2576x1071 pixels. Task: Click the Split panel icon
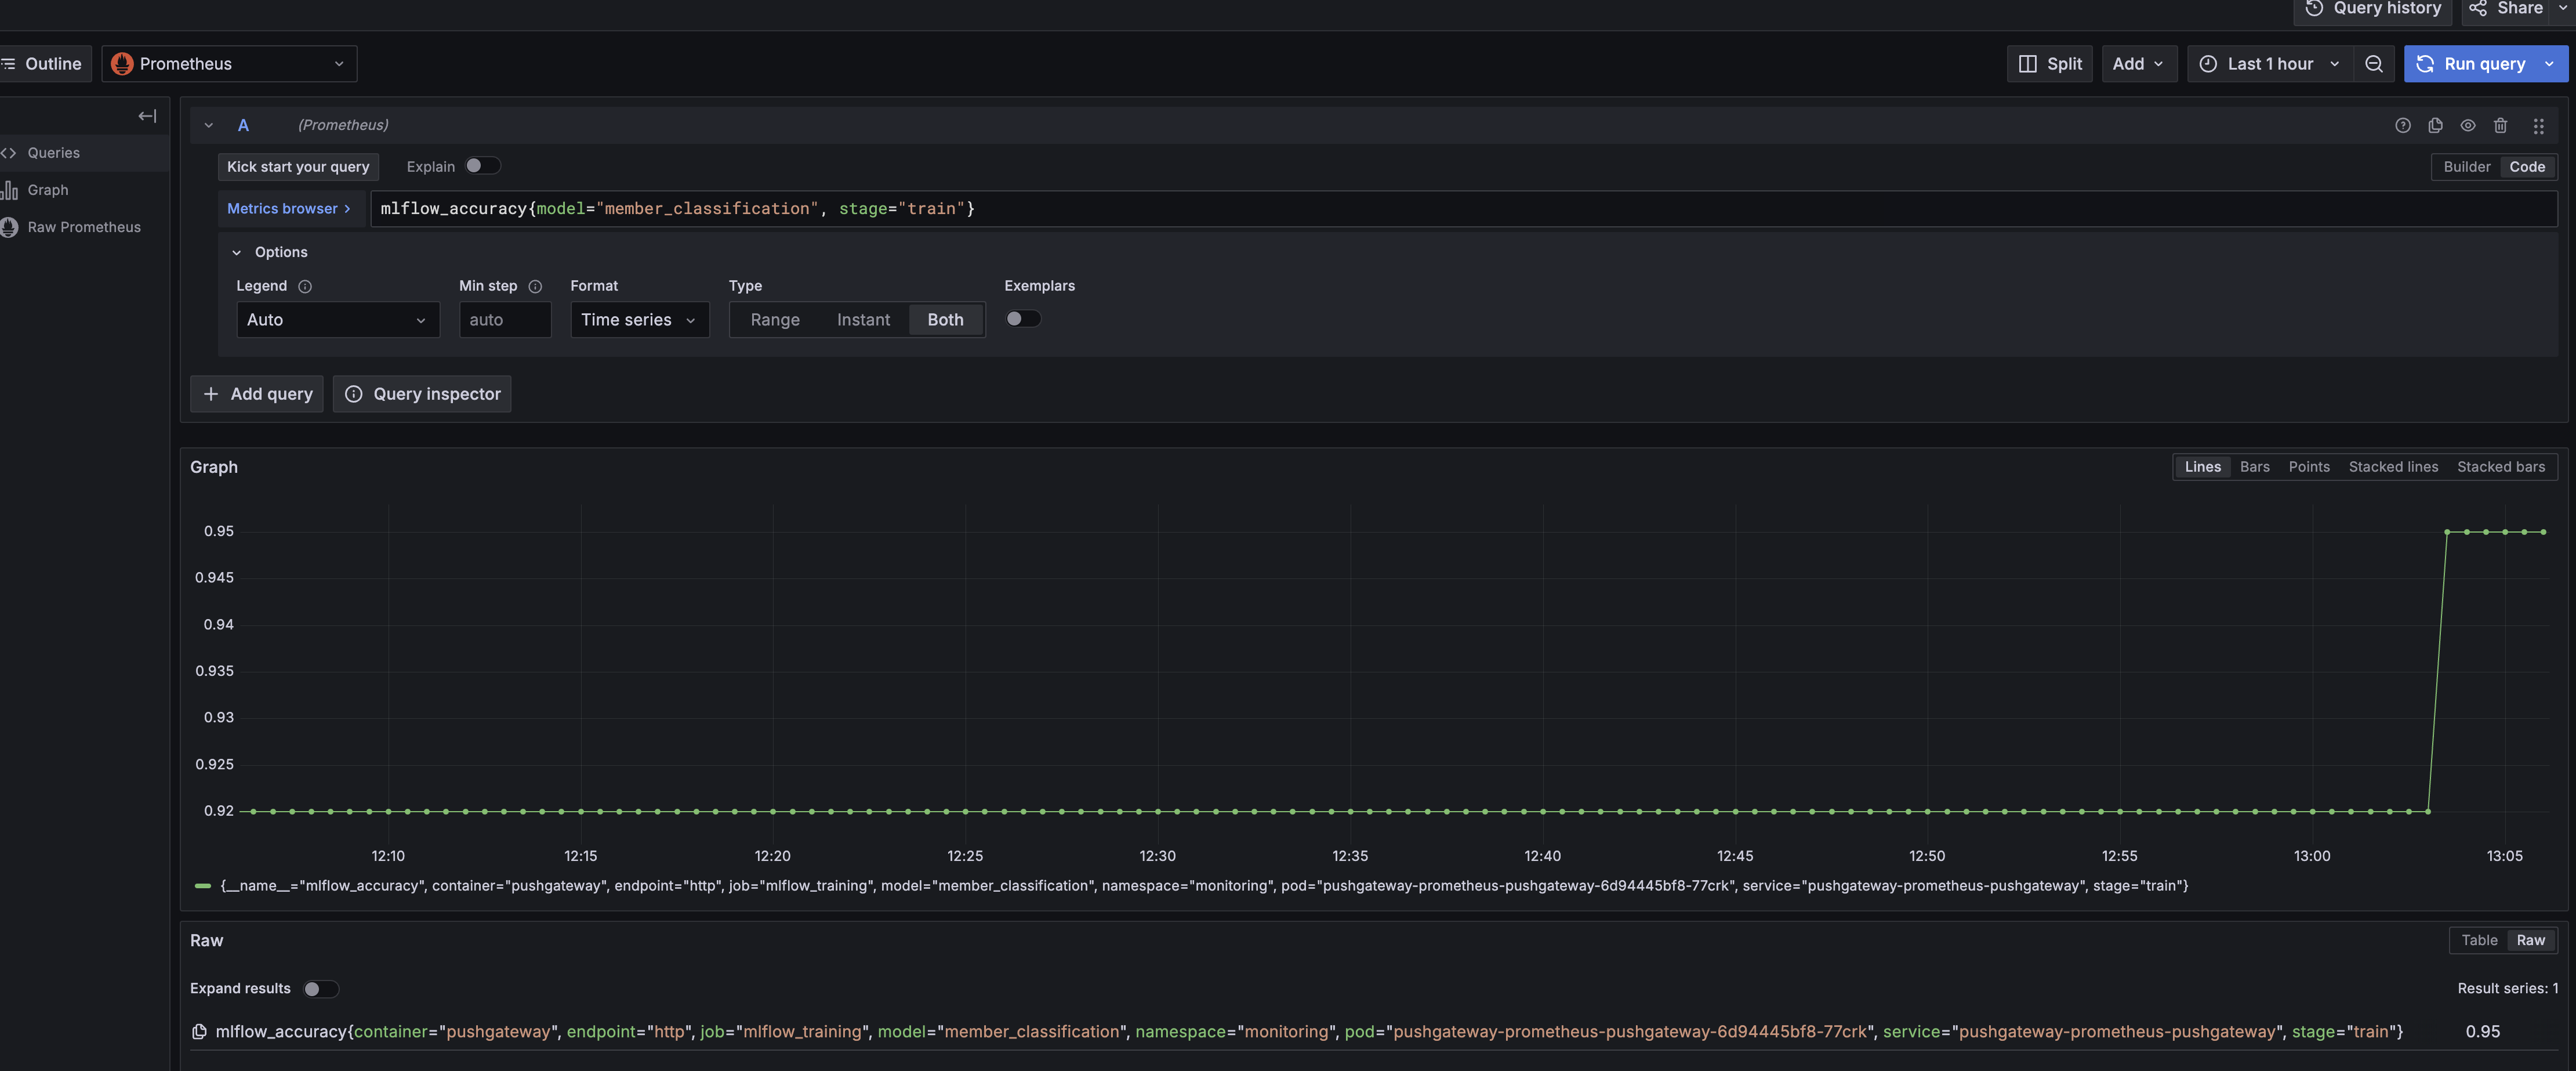coord(2027,64)
